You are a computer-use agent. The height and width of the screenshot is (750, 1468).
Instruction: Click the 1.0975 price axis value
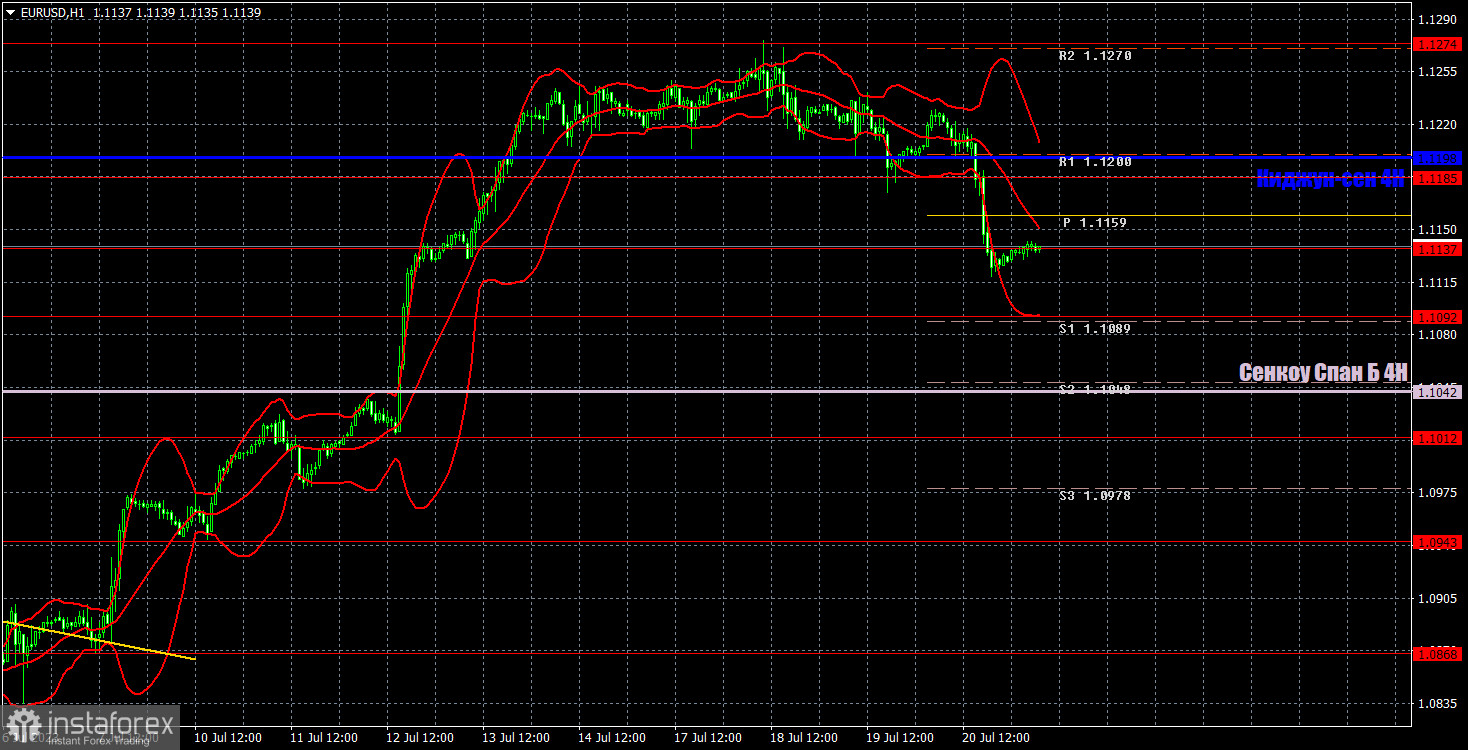pos(1438,493)
